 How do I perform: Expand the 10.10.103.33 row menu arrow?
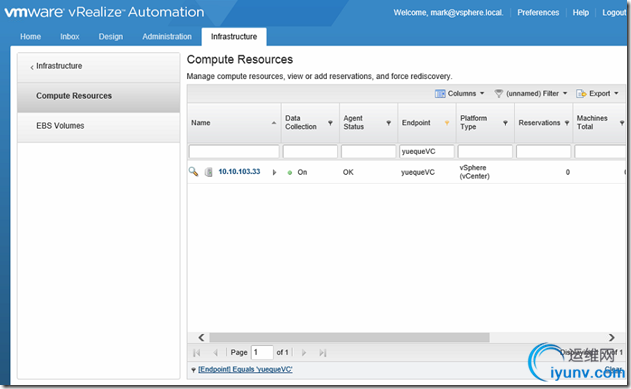coord(274,172)
